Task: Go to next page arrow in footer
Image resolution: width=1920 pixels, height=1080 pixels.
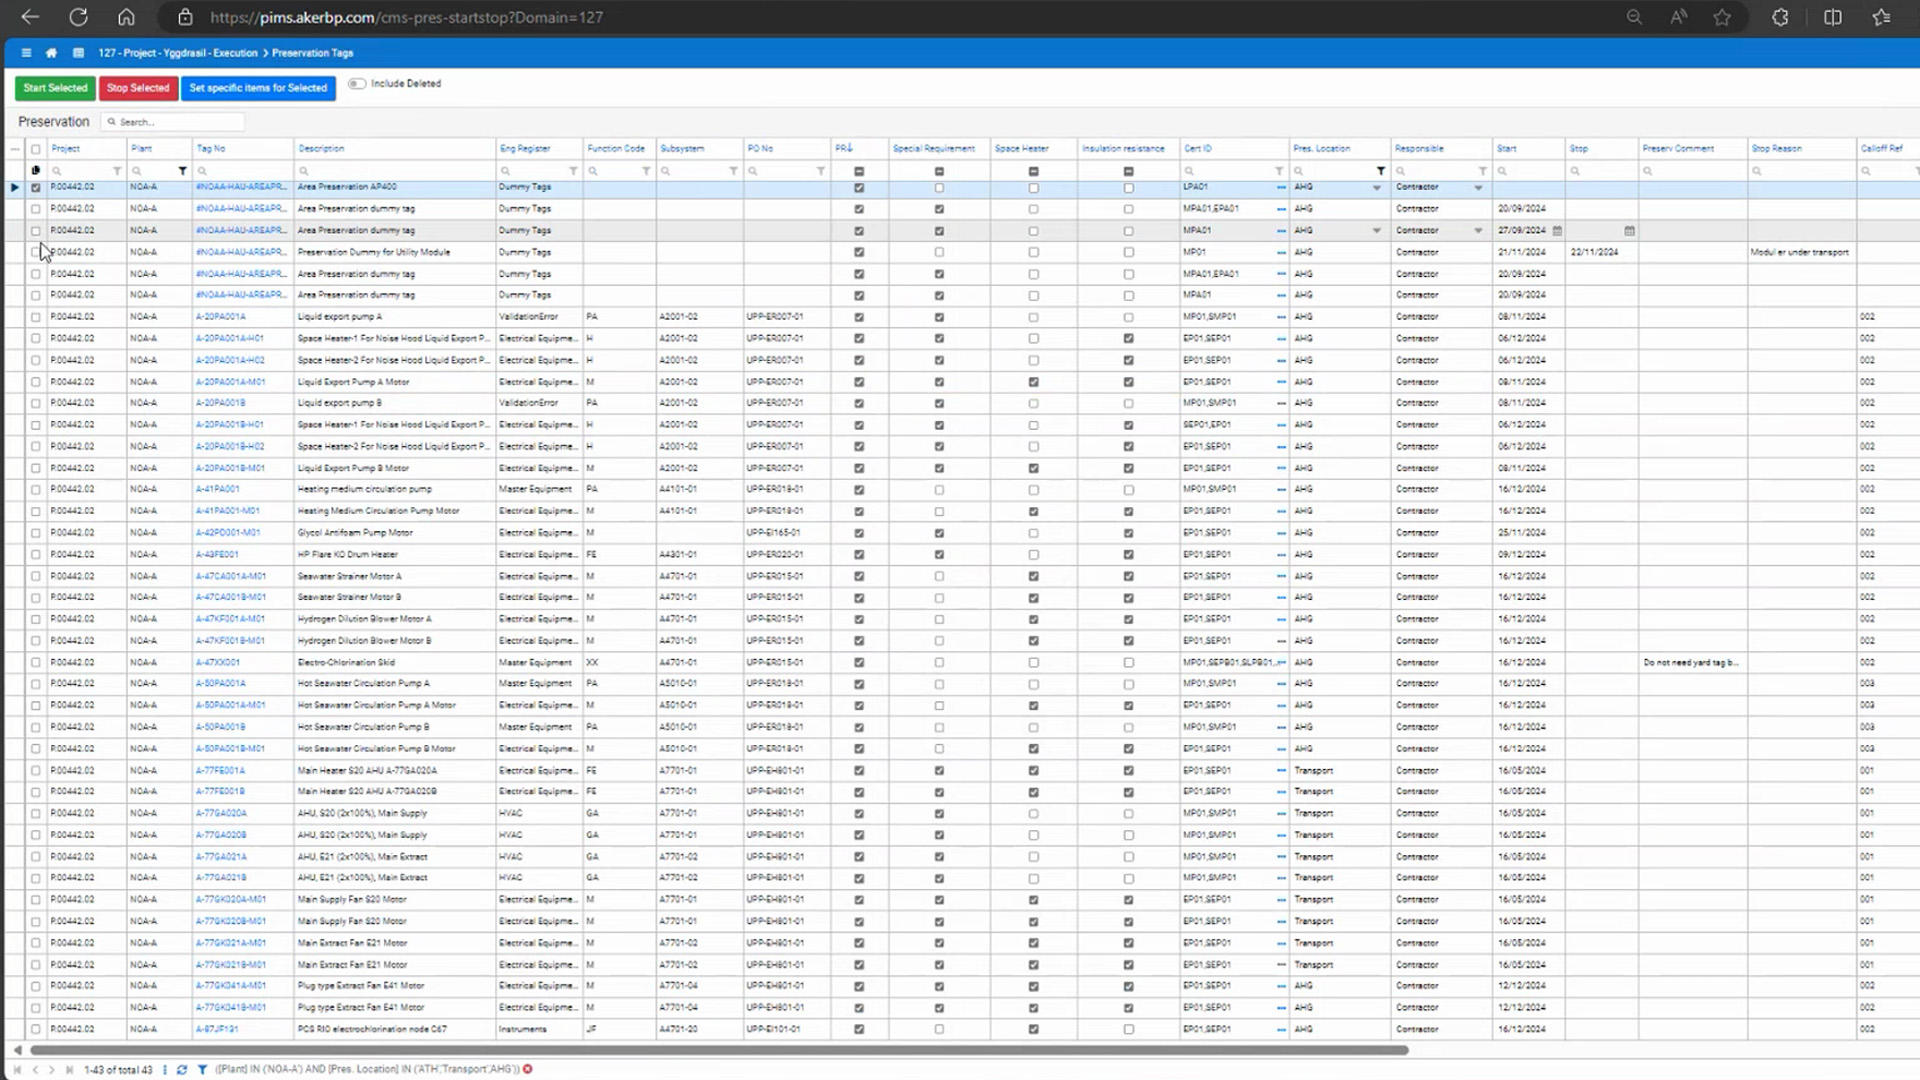Action: [52, 1069]
